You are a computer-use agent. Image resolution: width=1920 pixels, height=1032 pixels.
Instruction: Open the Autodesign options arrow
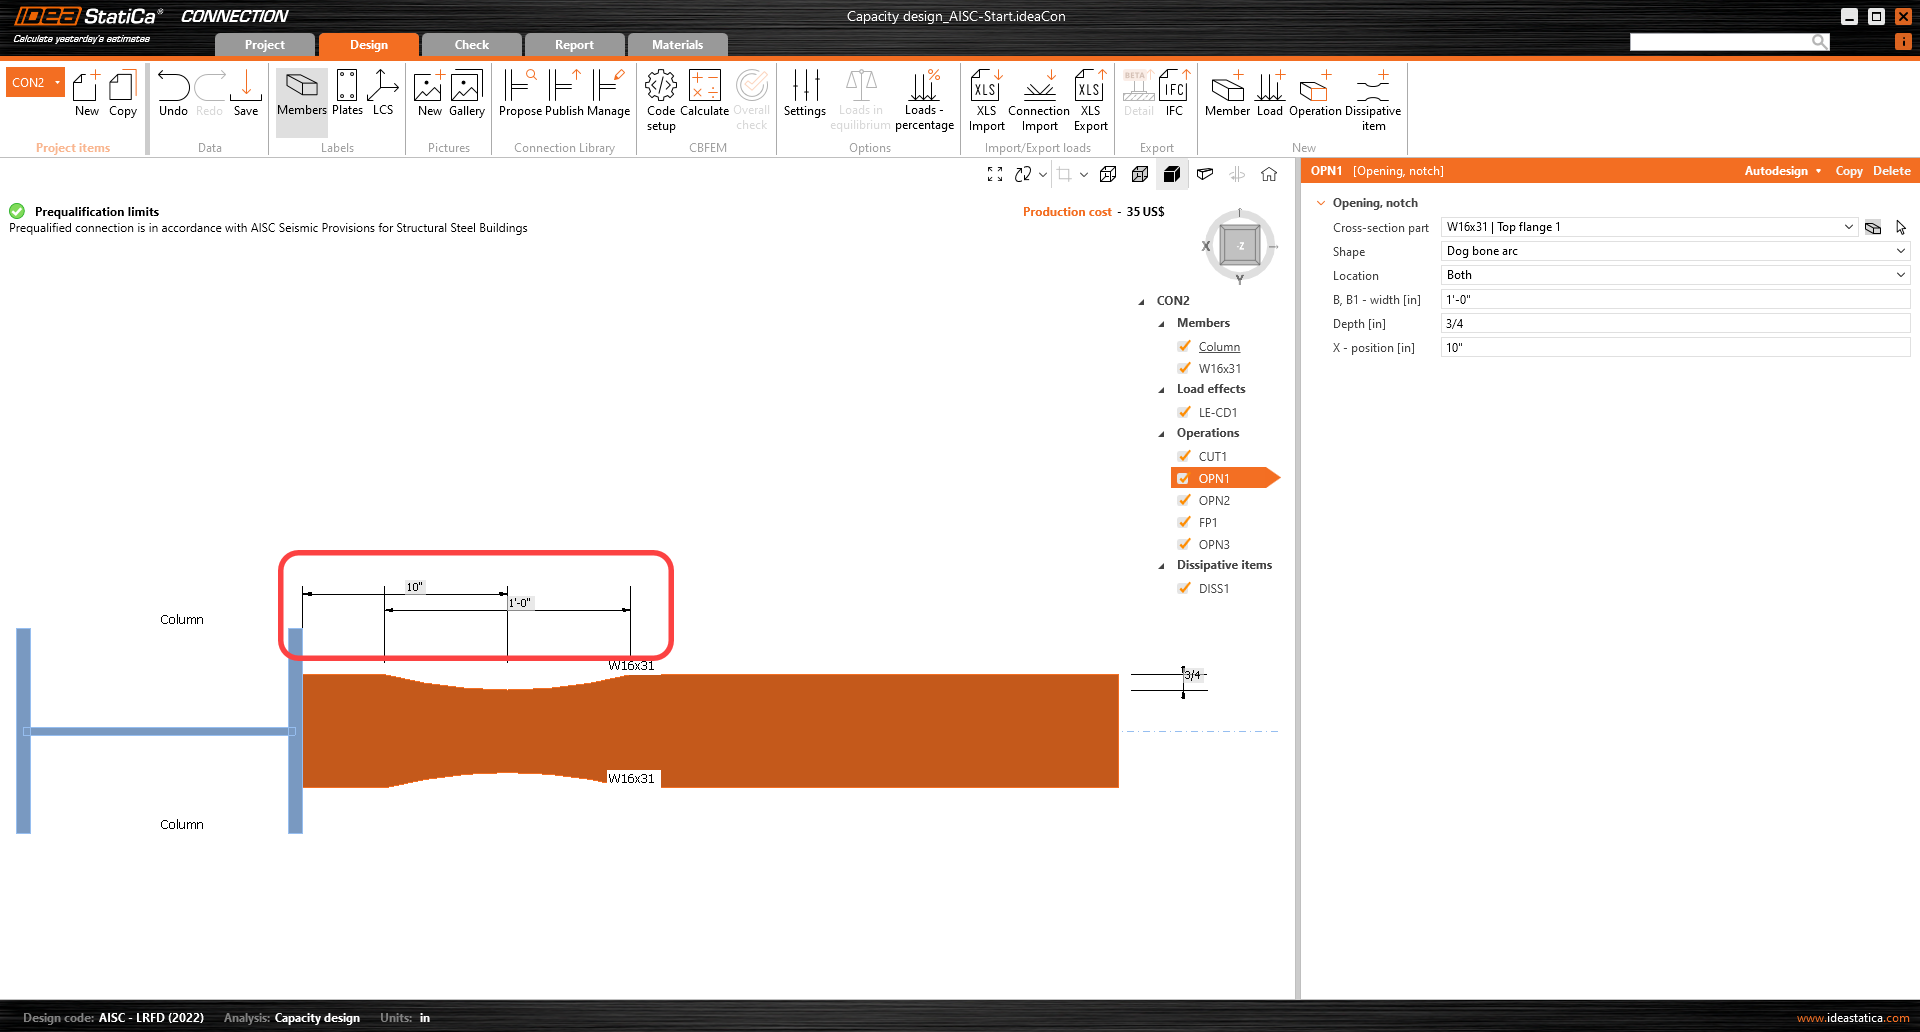[x=1818, y=171]
